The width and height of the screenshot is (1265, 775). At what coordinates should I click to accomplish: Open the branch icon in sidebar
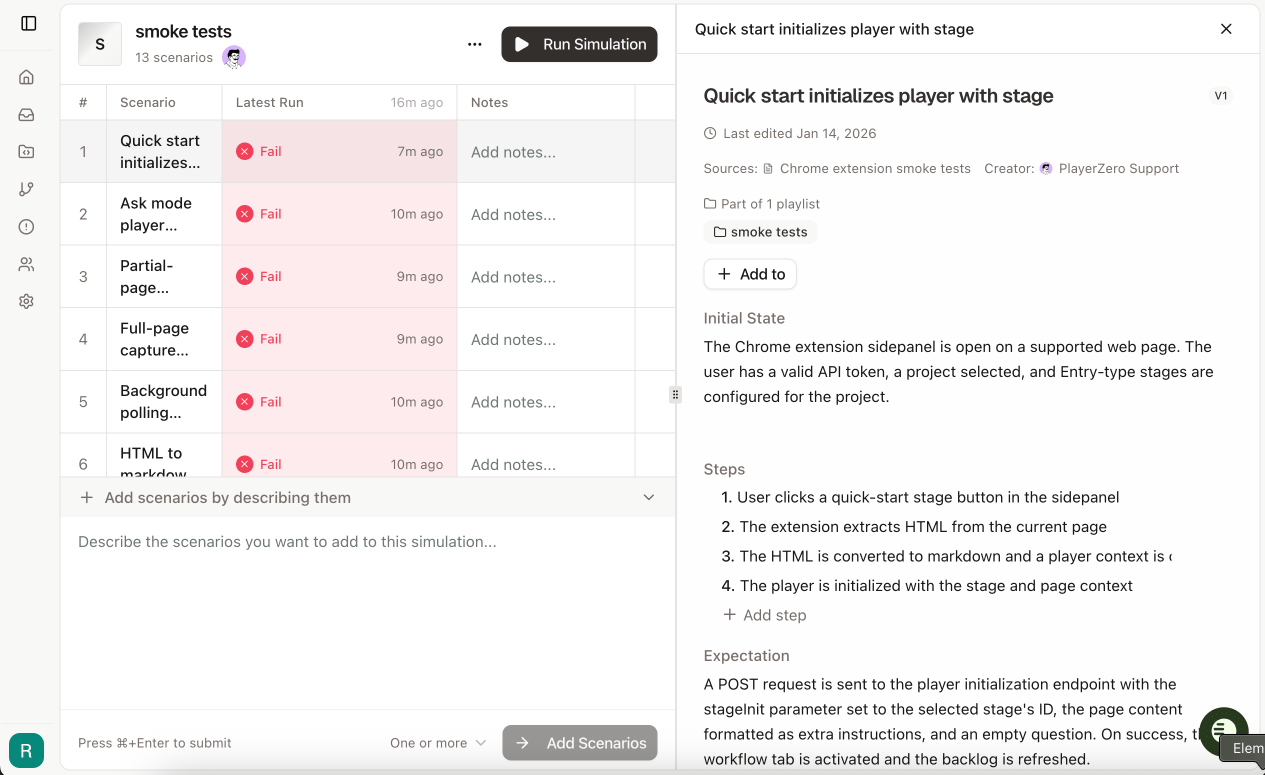pyautogui.click(x=27, y=189)
